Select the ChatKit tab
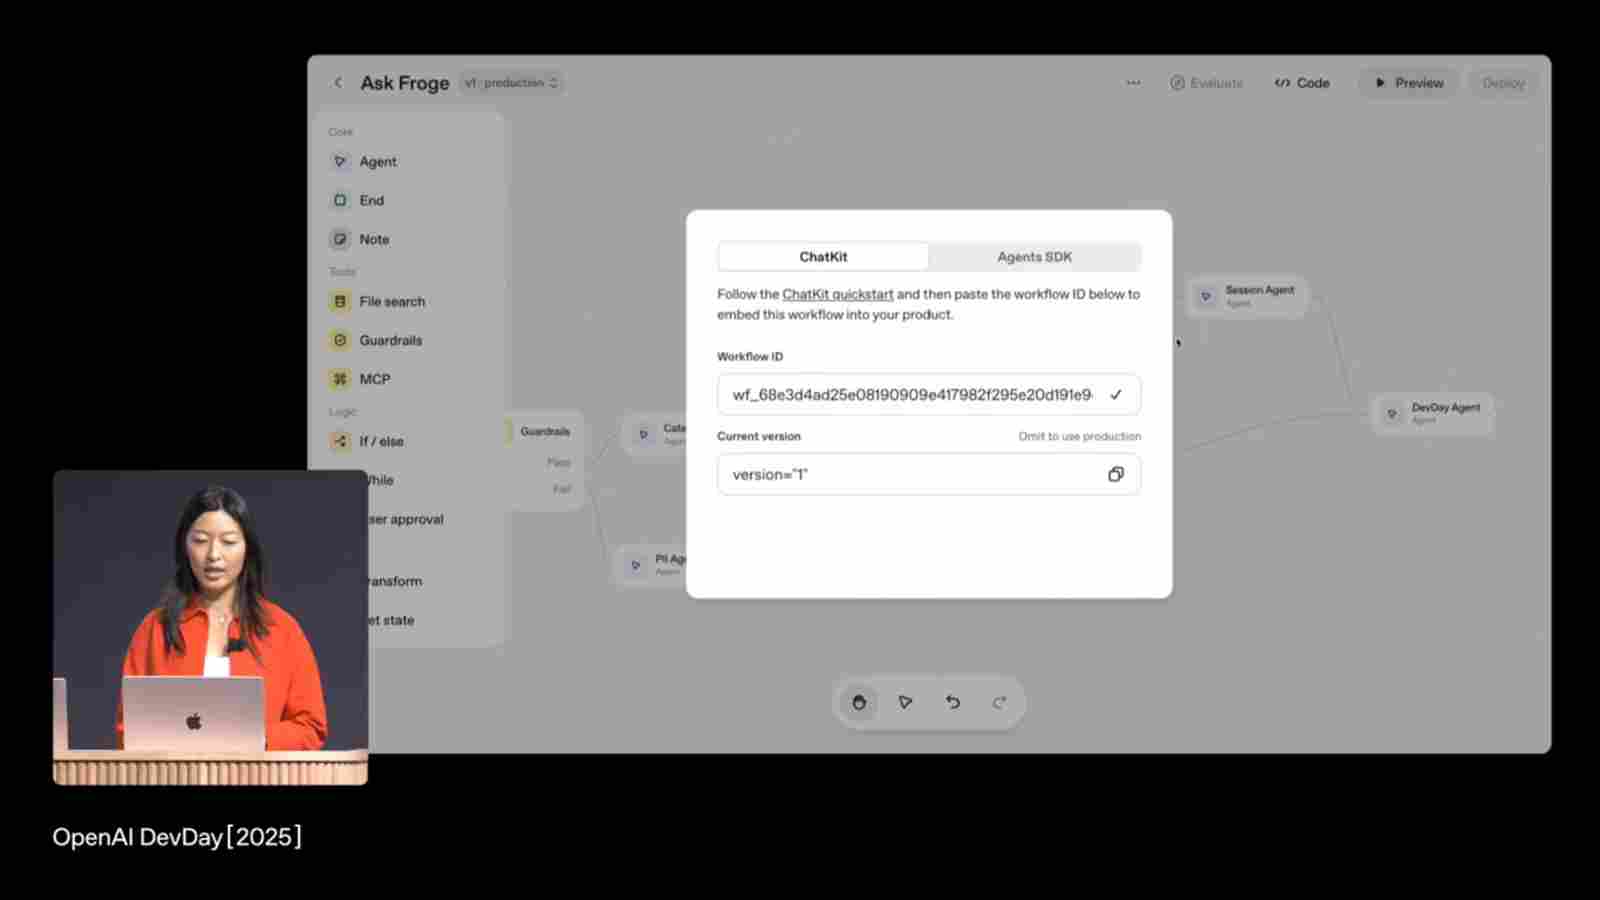Viewport: 1600px width, 900px height. tap(823, 256)
